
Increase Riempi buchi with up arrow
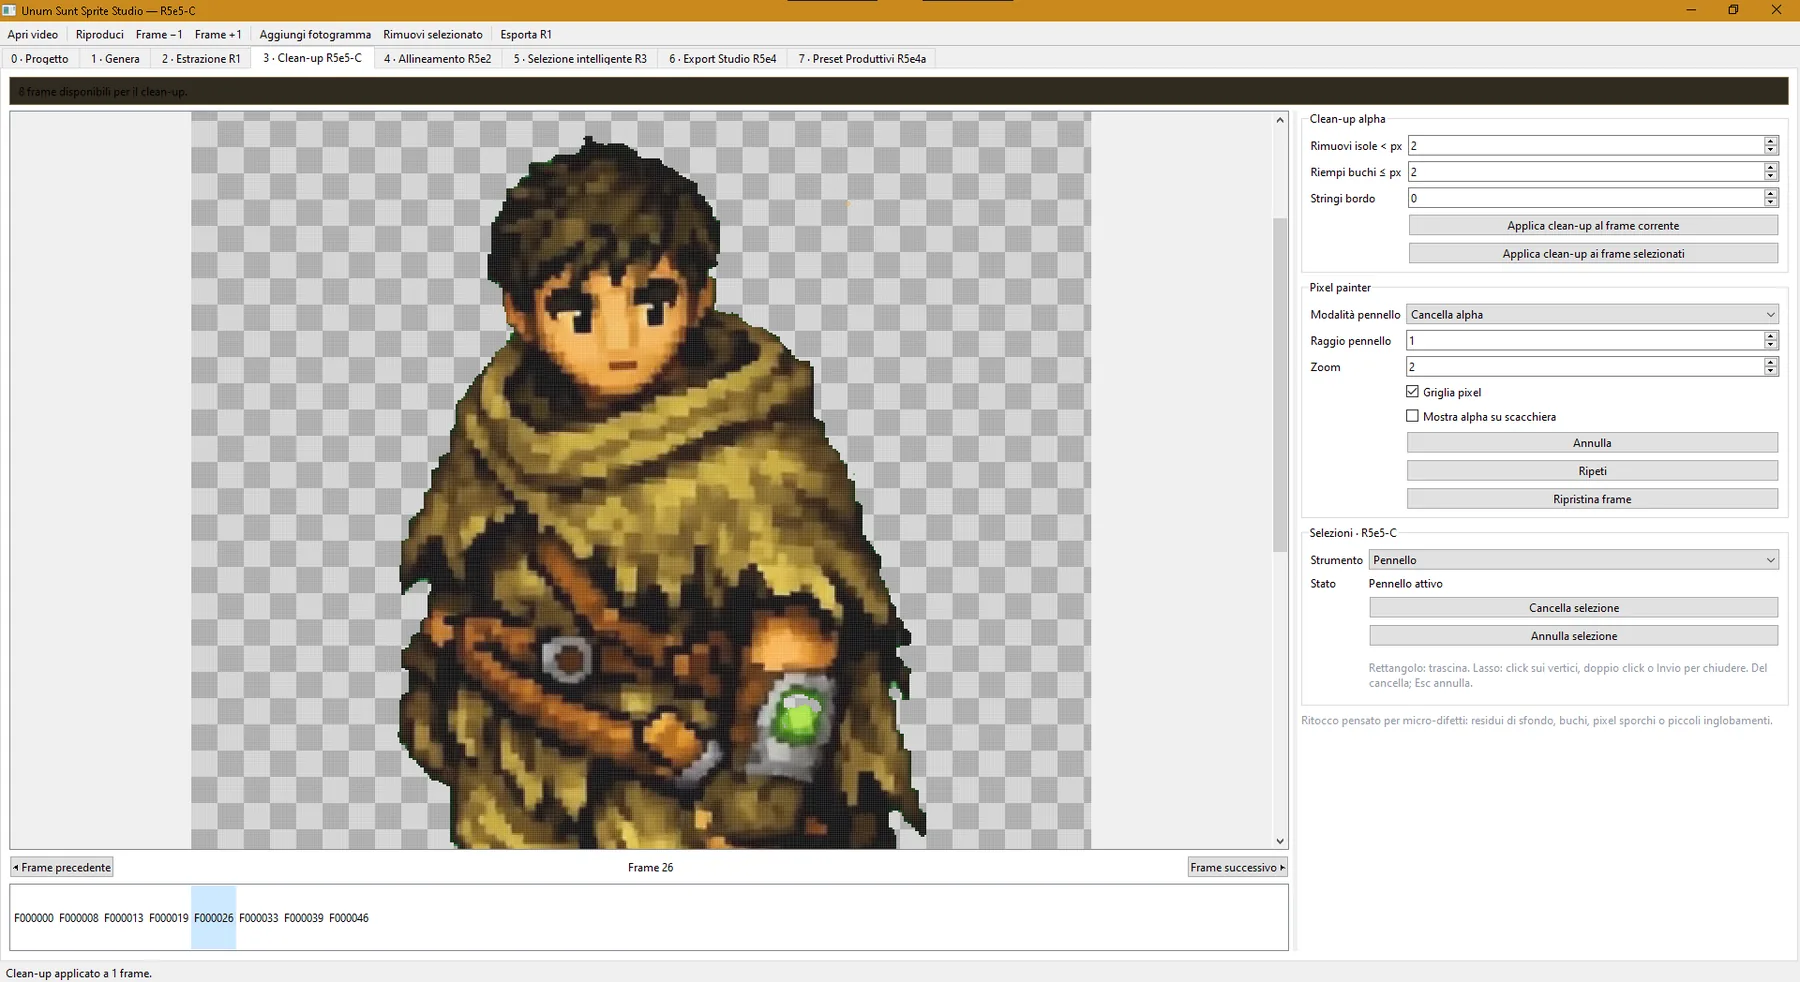(x=1770, y=167)
